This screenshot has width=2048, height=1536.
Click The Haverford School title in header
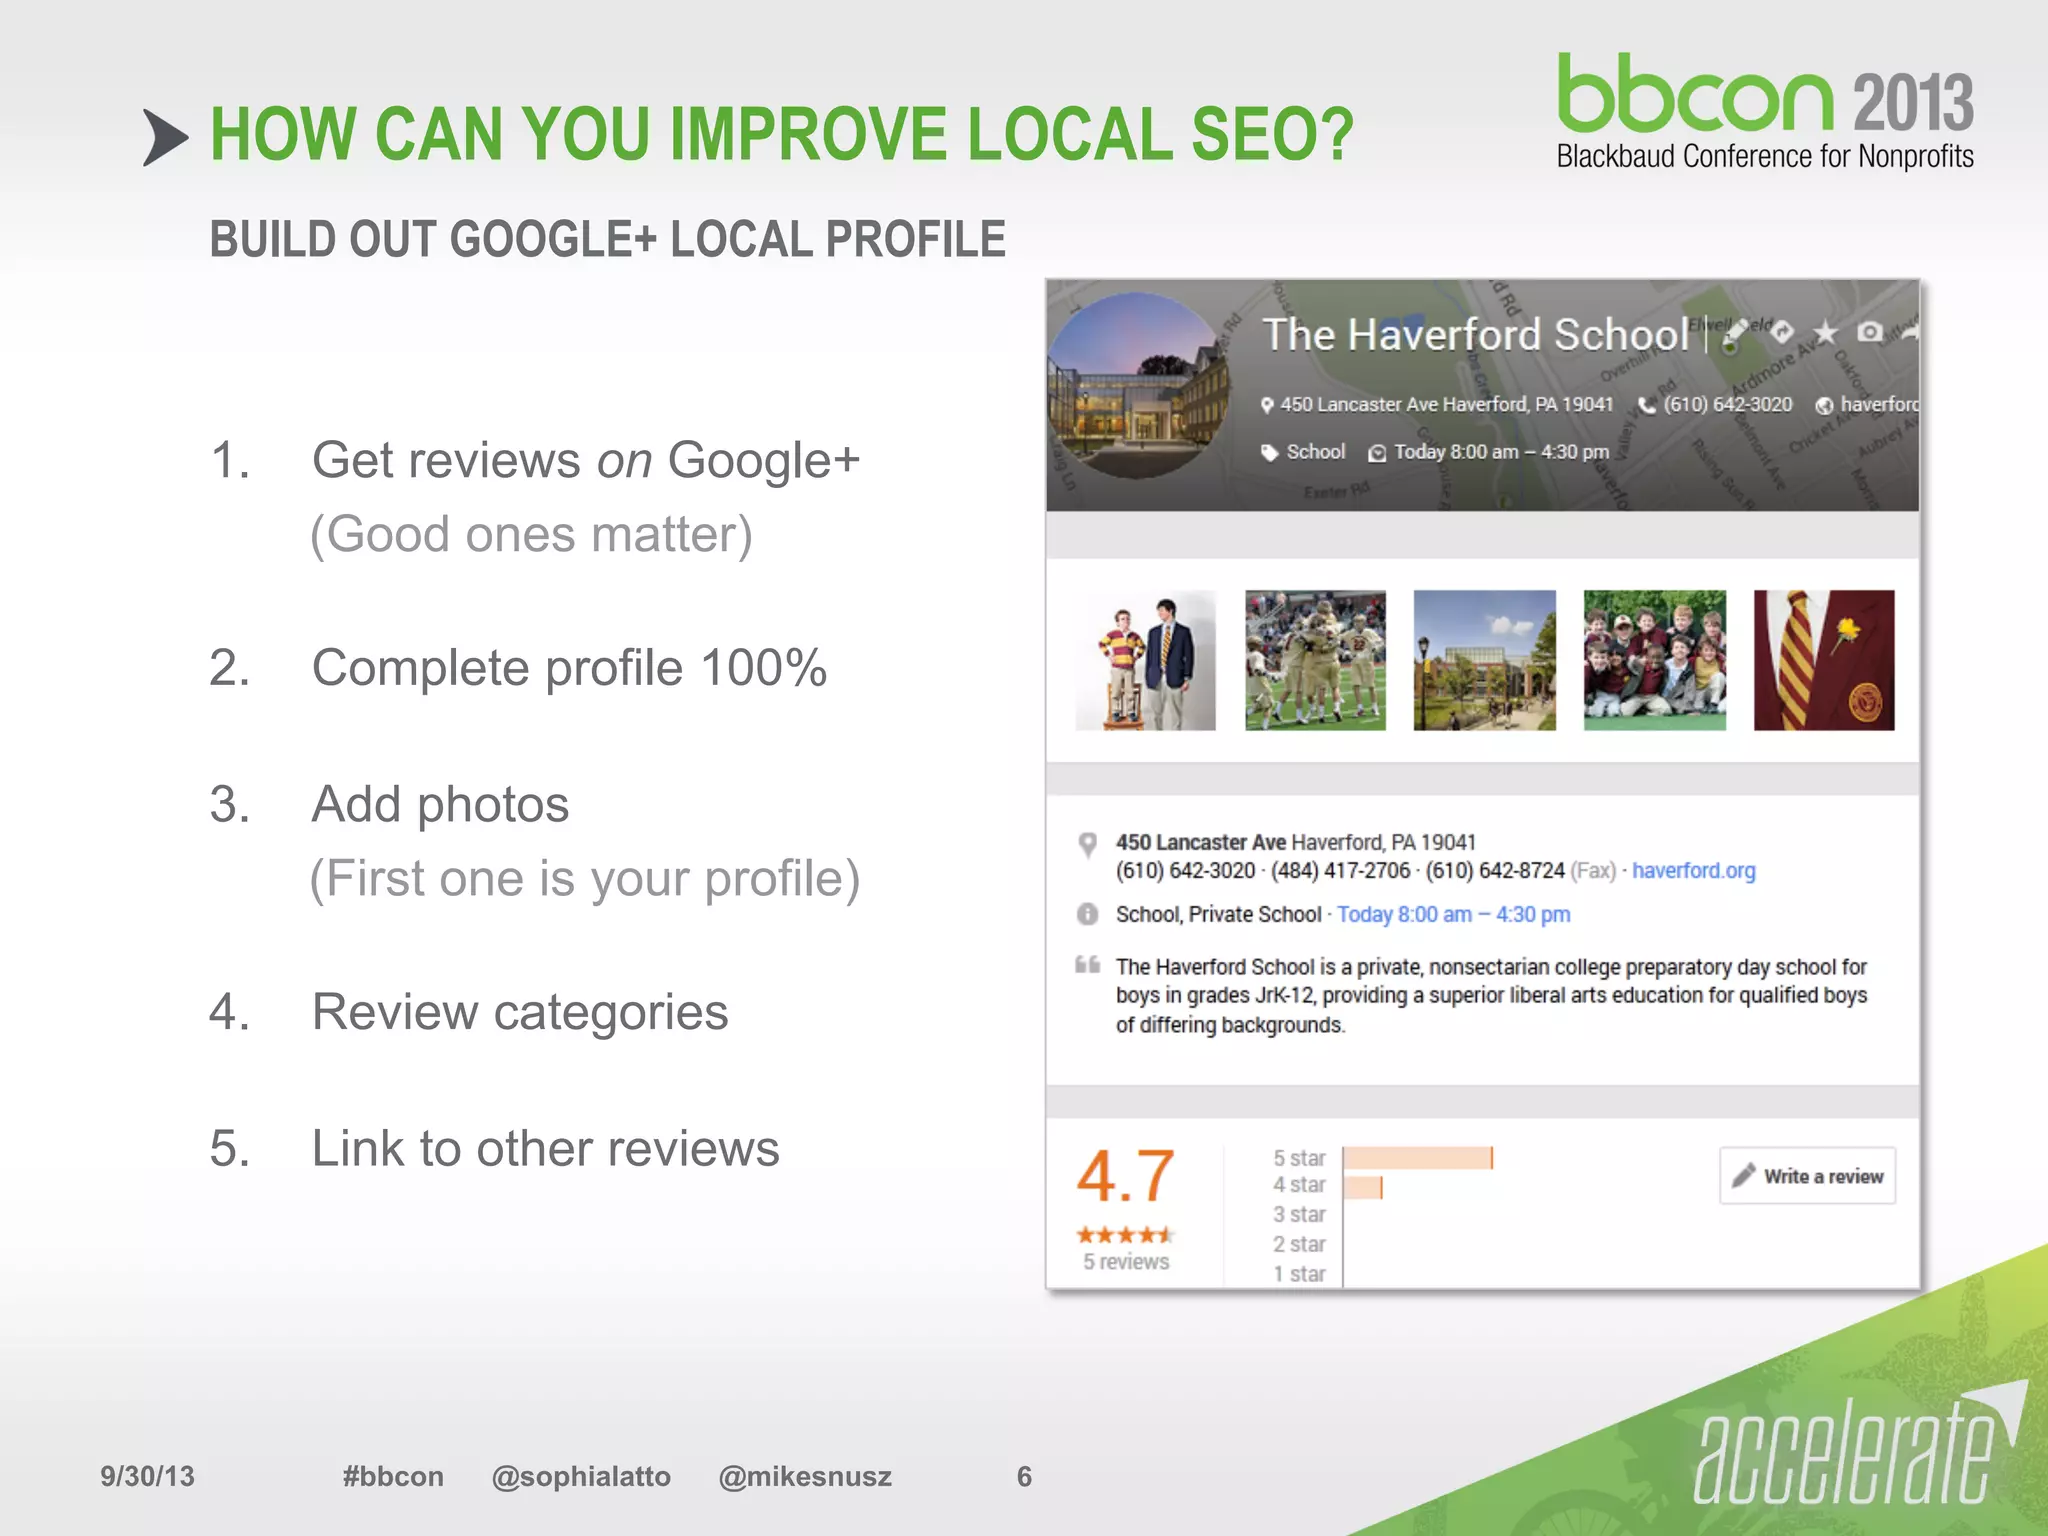(1476, 334)
